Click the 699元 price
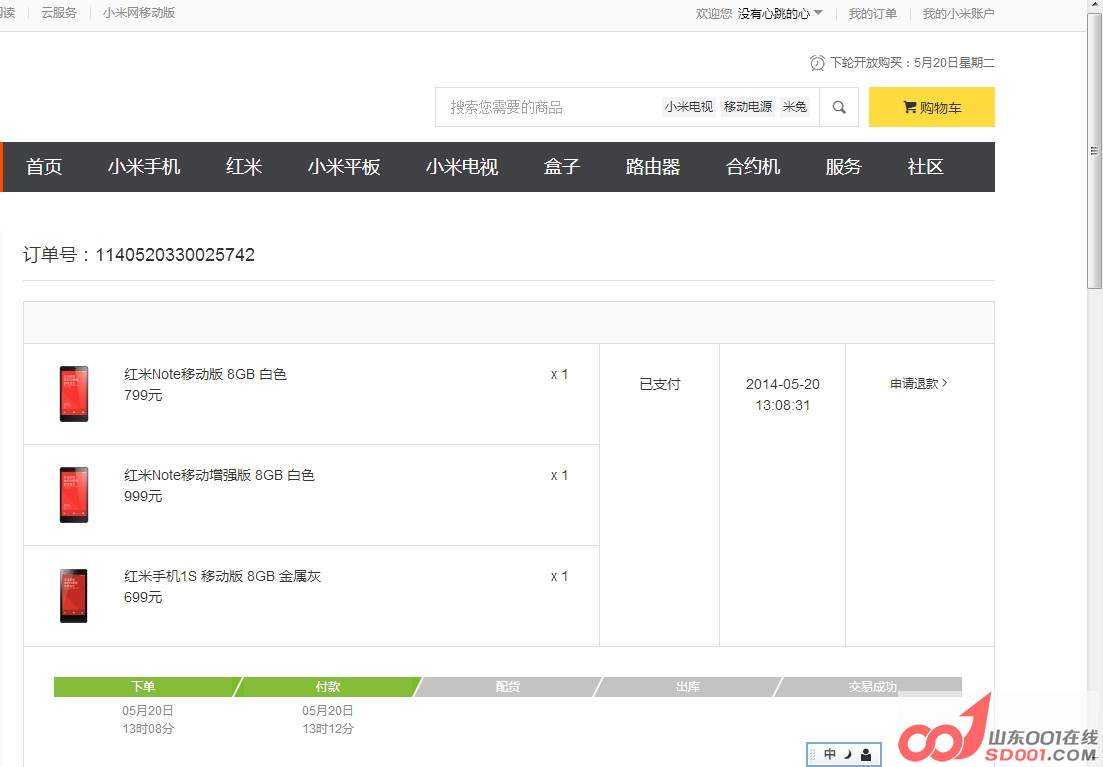The width and height of the screenshot is (1103, 767). click(143, 597)
